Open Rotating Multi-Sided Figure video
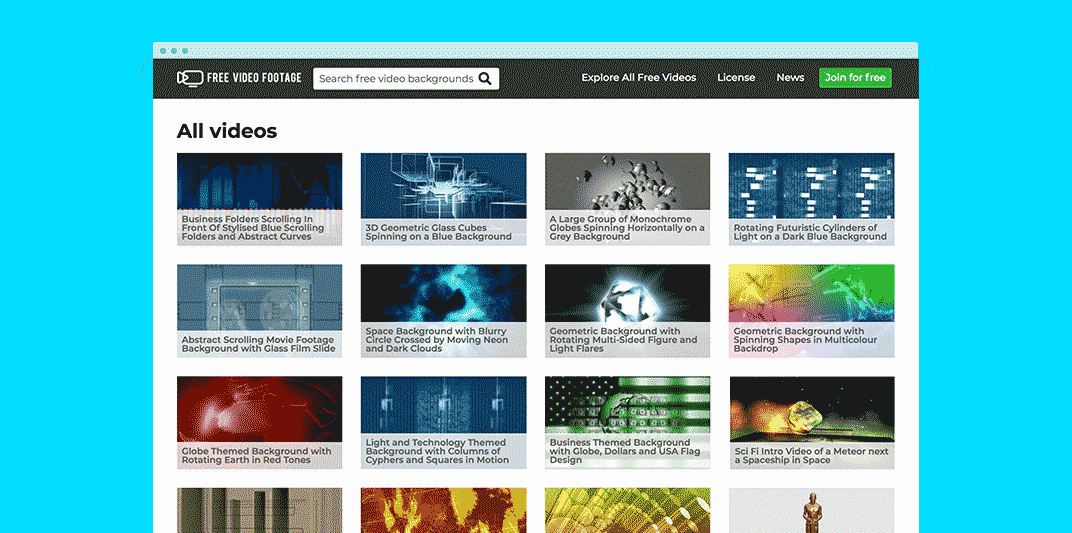Image resolution: width=1072 pixels, height=533 pixels. coord(627,311)
